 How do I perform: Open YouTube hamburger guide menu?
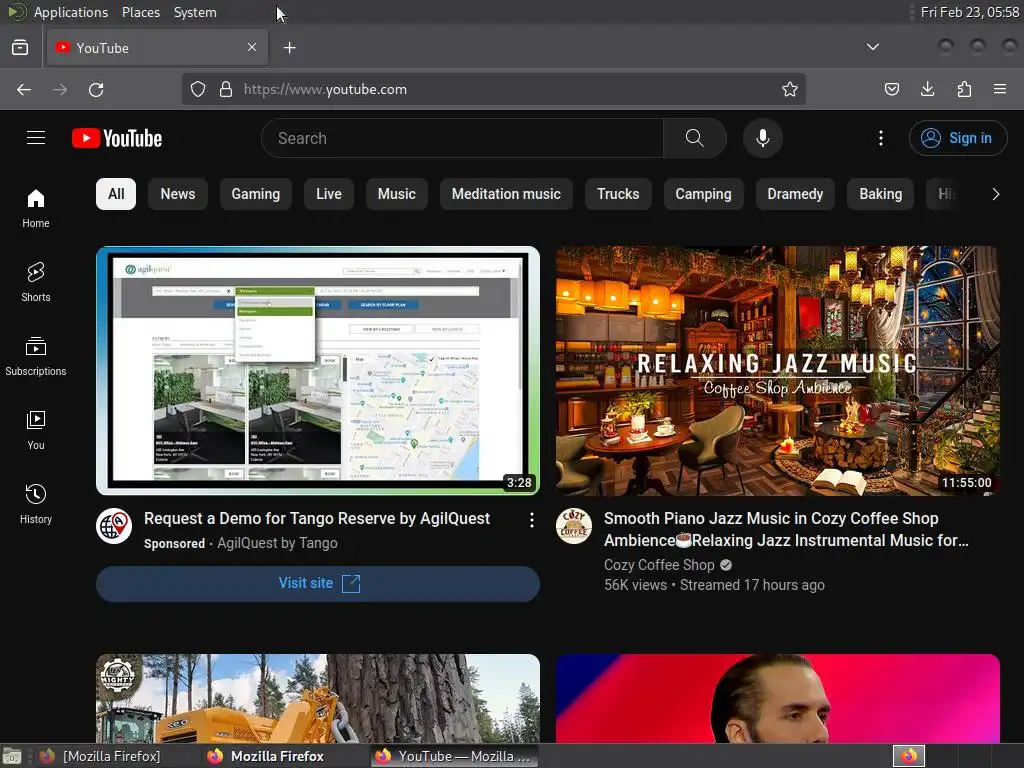coord(36,138)
